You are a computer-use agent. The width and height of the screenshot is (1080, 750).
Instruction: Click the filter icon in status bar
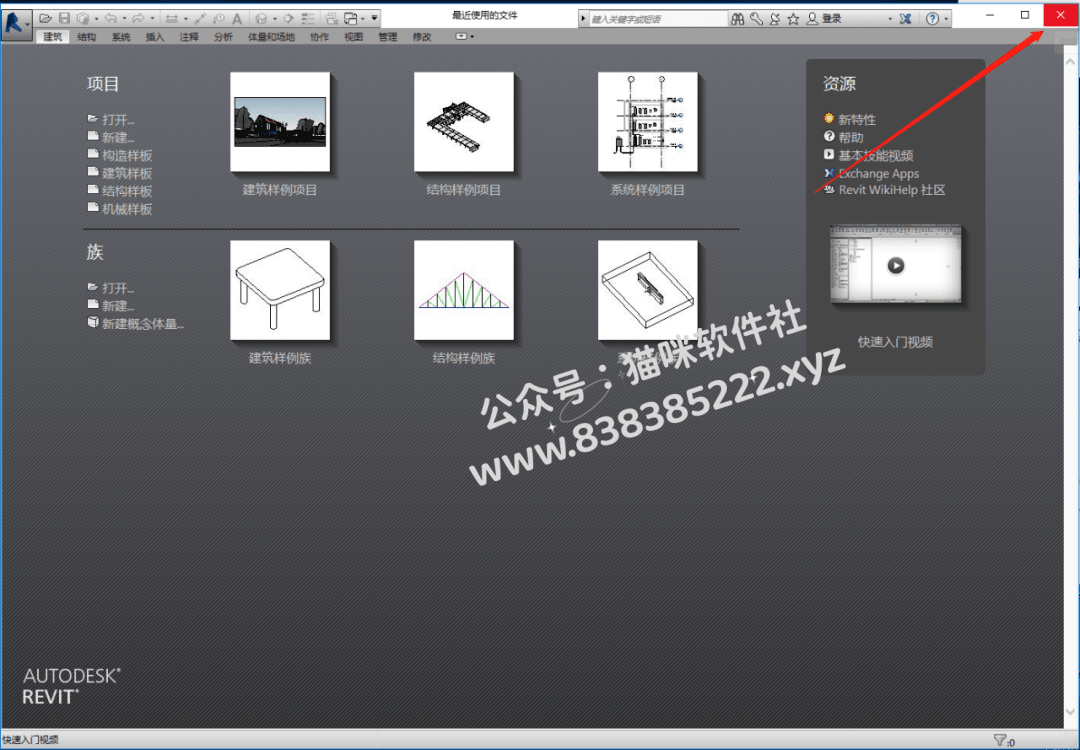pyautogui.click(x=1000, y=740)
